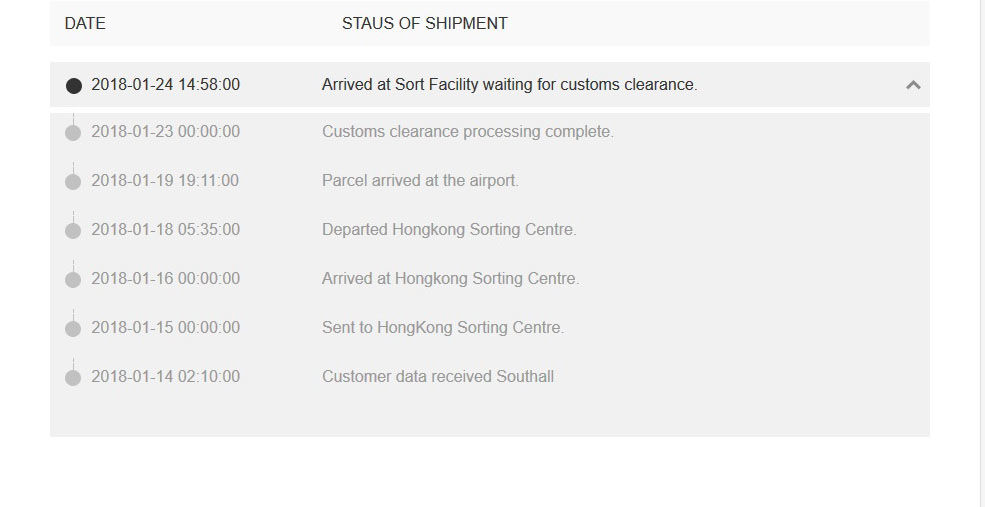Collapse the shipment history chevron
Viewport: 985px width, 507px height.
pos(912,85)
